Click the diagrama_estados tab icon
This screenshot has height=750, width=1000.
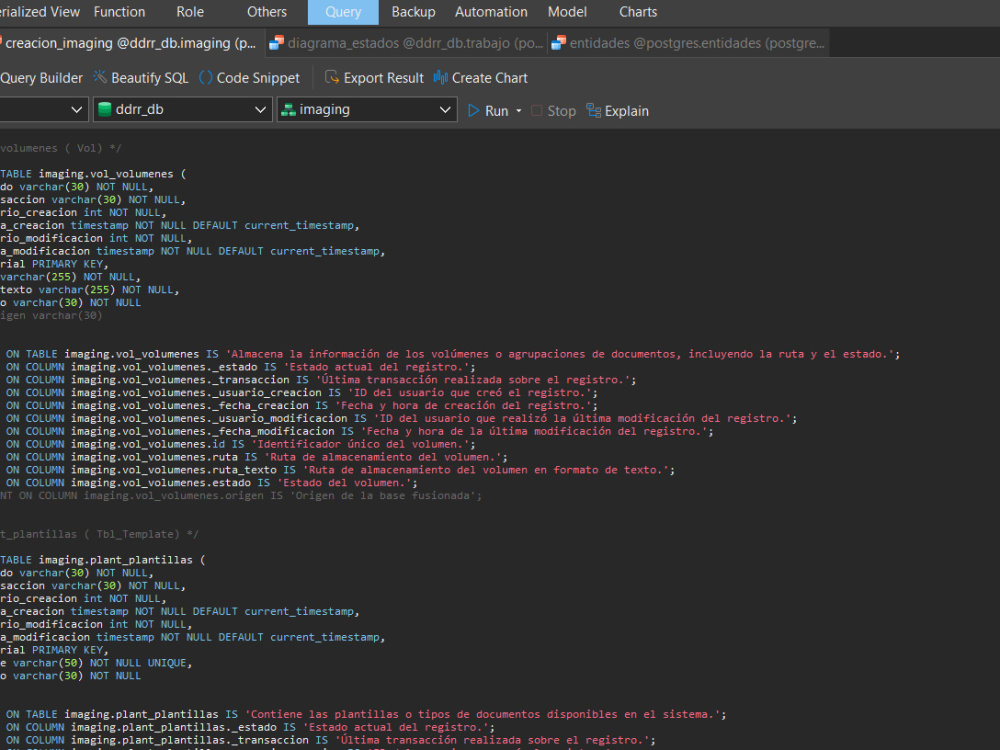(x=276, y=43)
